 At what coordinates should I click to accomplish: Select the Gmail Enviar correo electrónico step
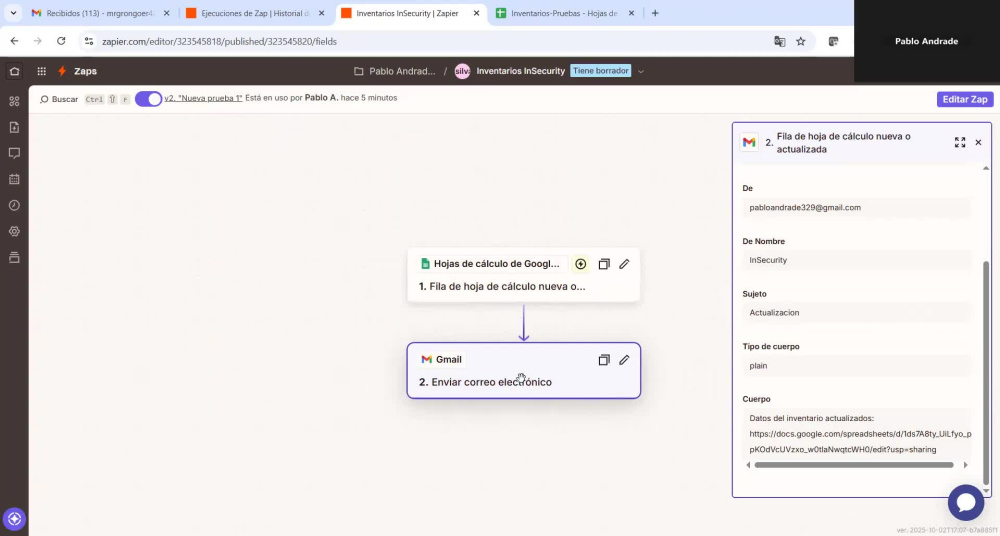524,371
